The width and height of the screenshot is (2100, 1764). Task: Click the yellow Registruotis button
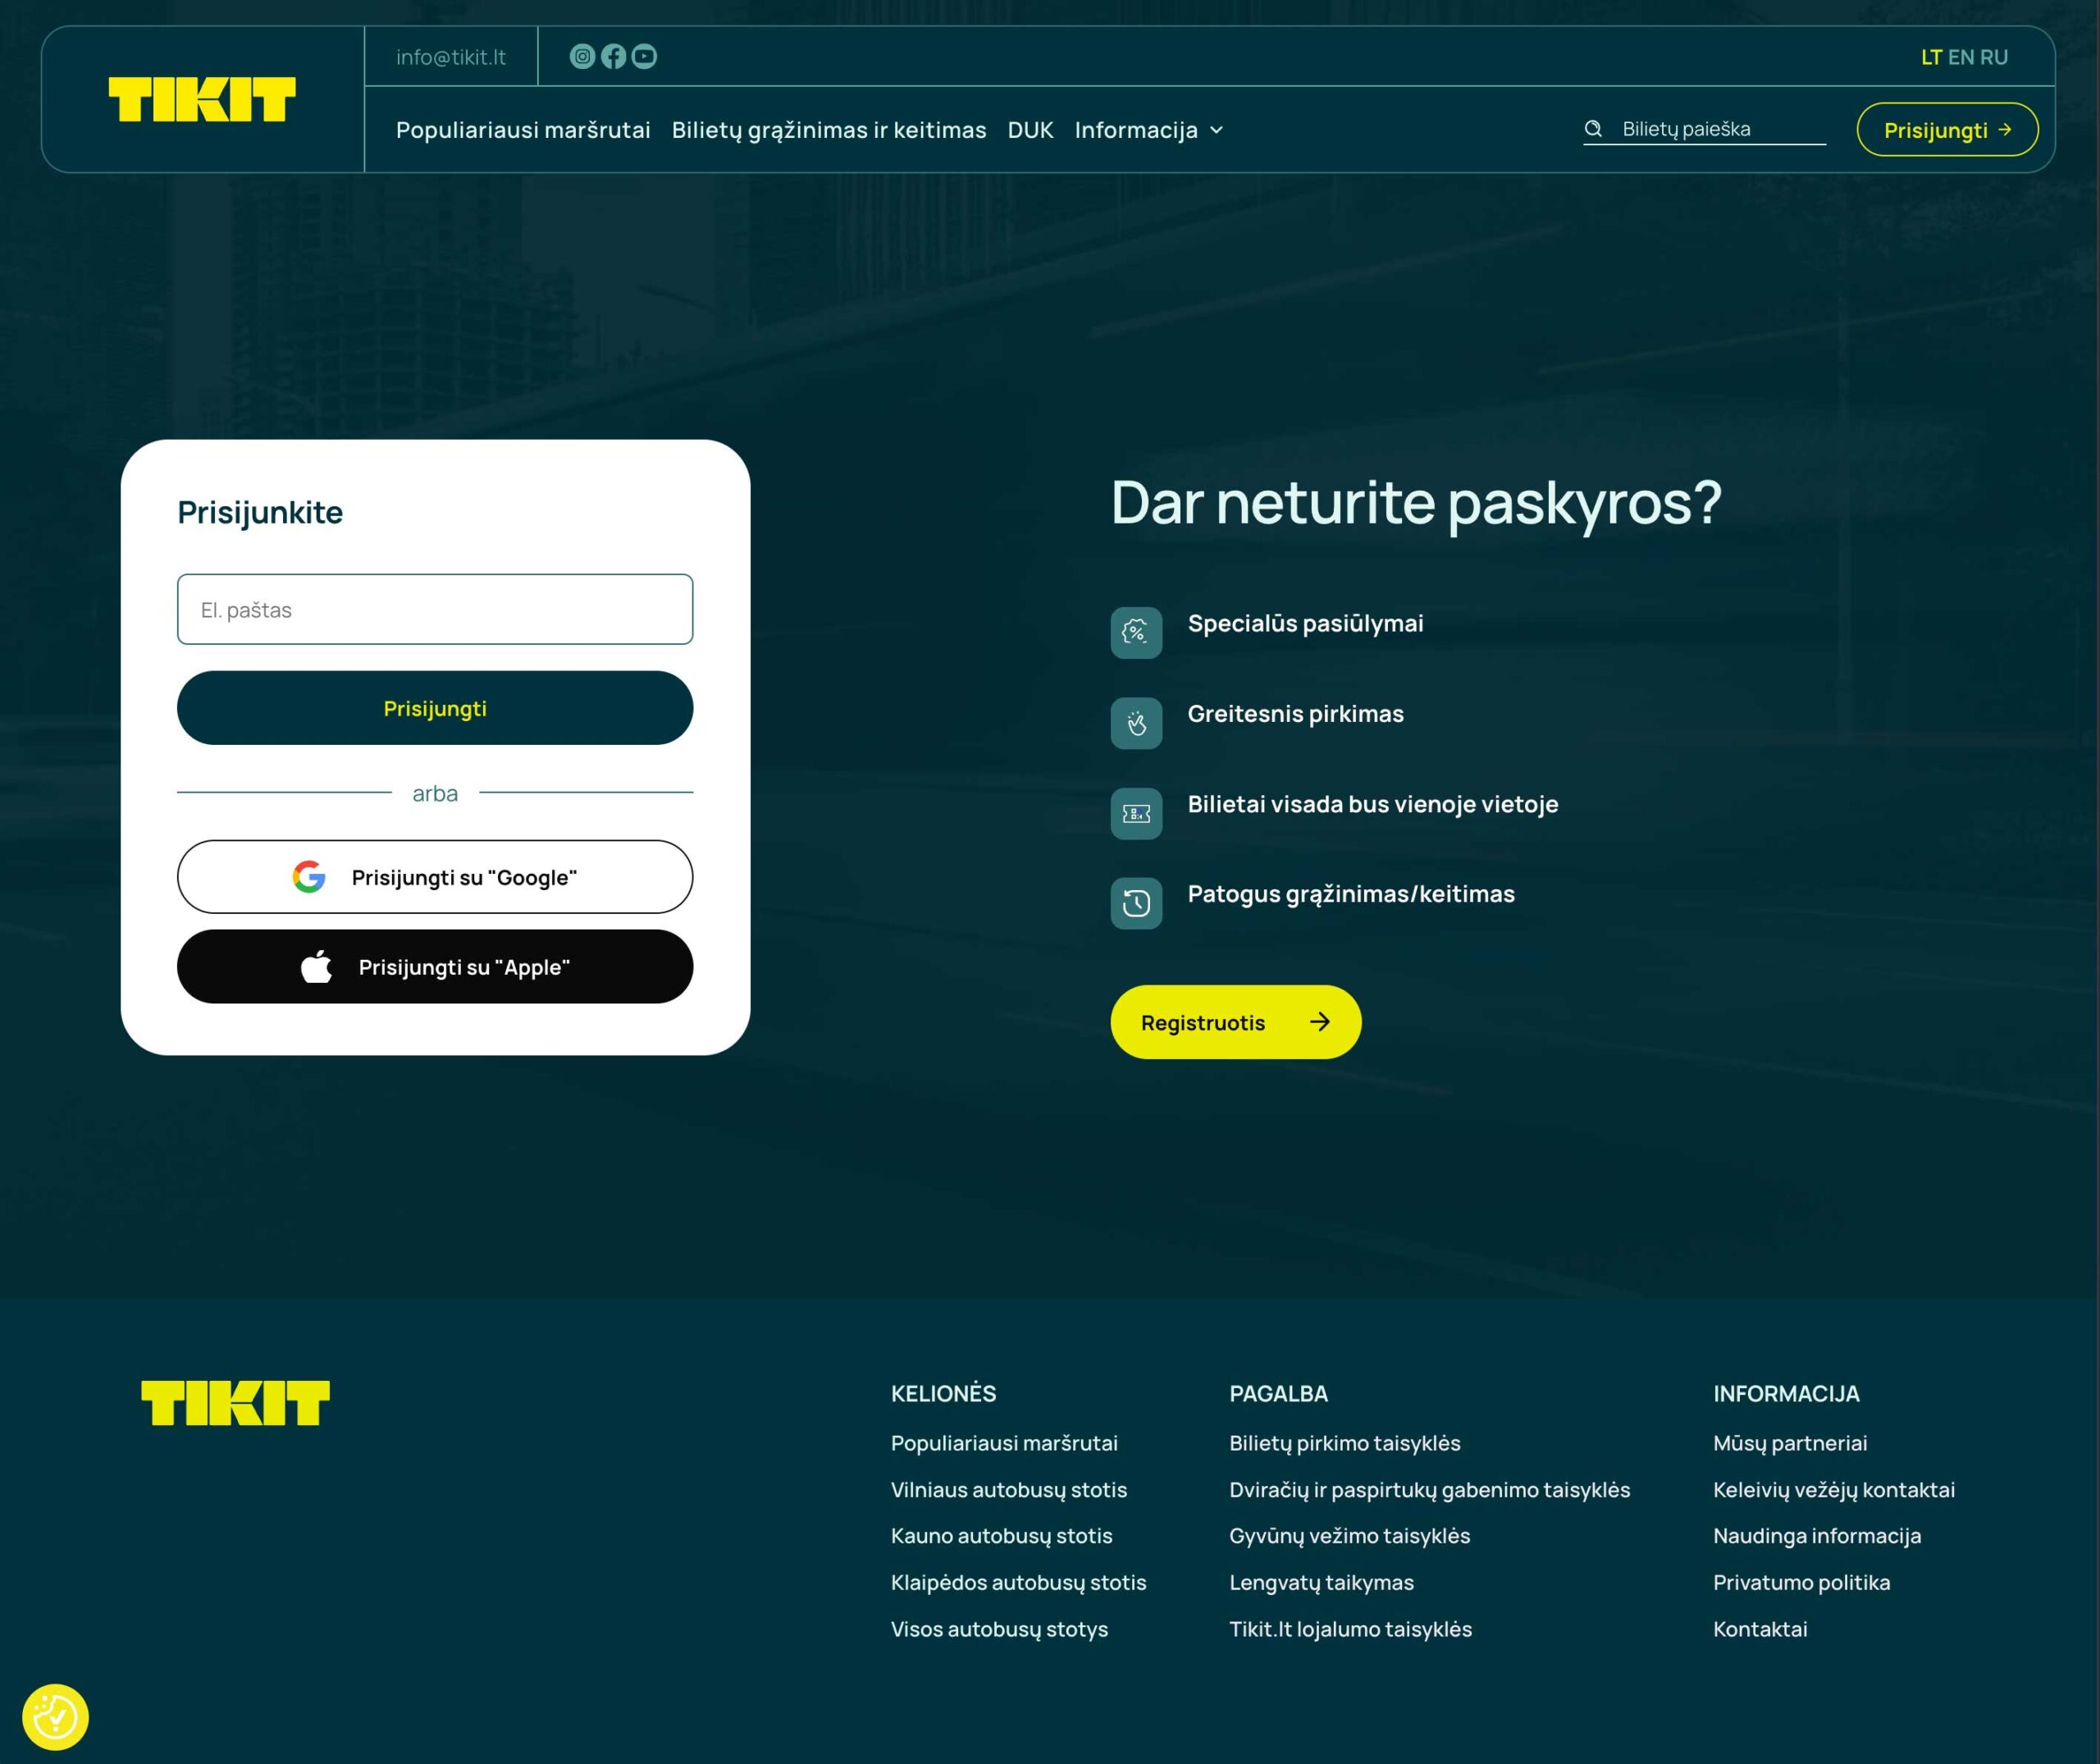click(x=1236, y=1022)
